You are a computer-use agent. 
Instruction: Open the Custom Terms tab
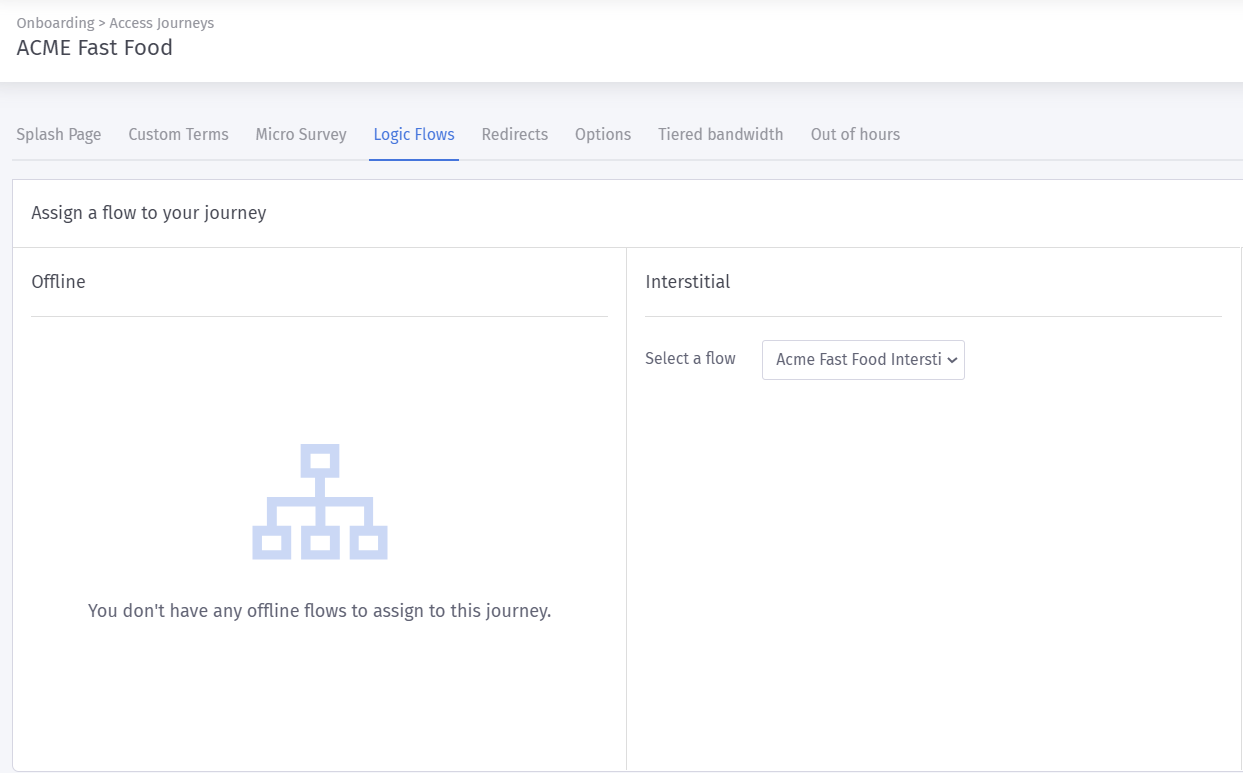click(x=178, y=134)
